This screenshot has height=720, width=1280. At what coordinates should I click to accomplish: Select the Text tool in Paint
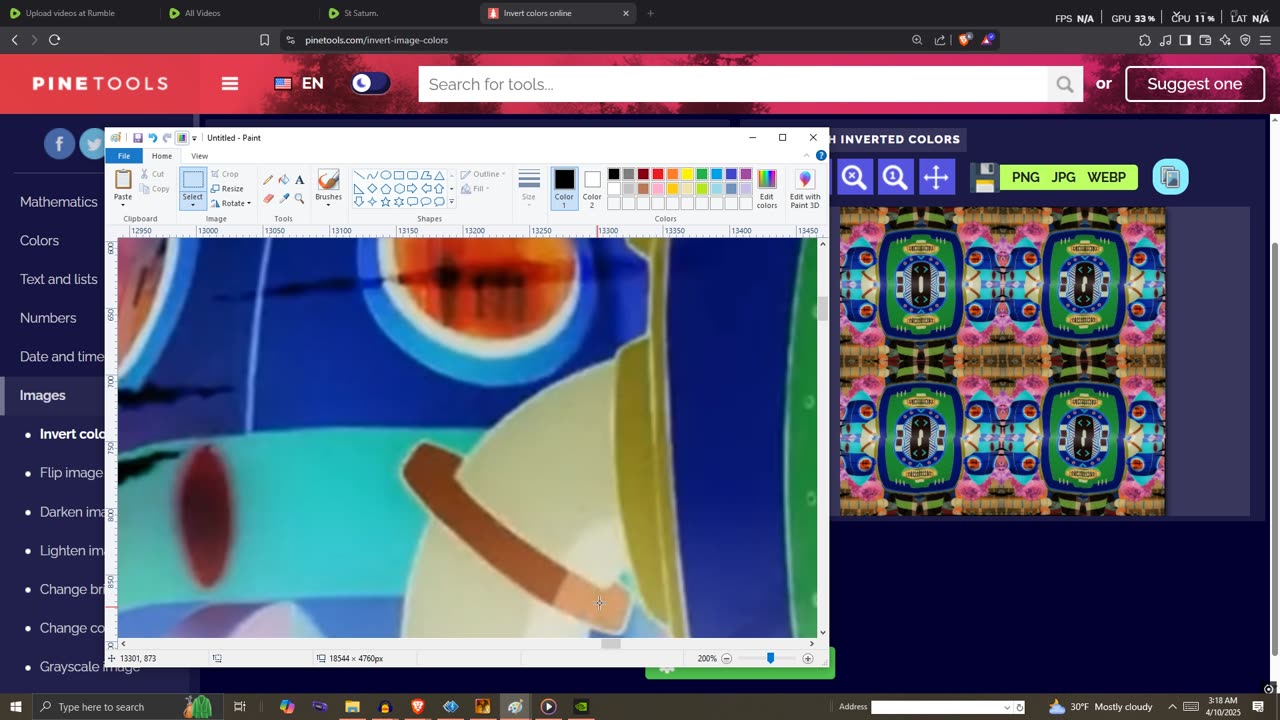coord(299,180)
